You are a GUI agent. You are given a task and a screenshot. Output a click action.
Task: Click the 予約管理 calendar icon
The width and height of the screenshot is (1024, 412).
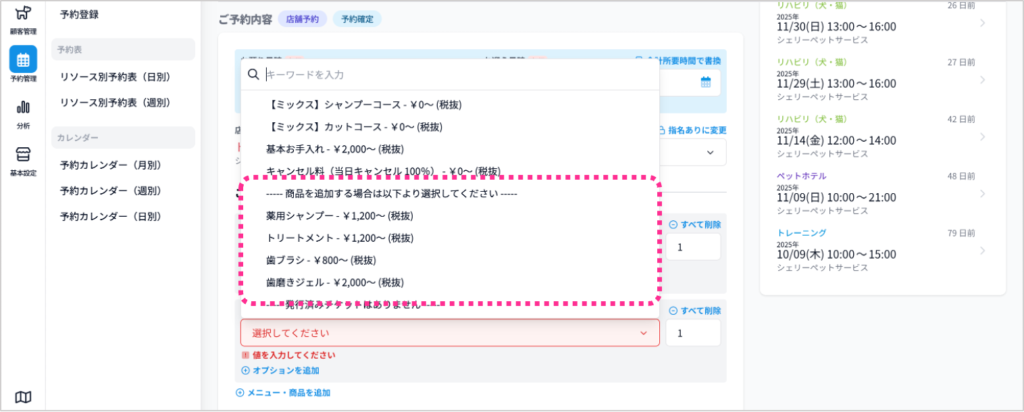click(22, 61)
